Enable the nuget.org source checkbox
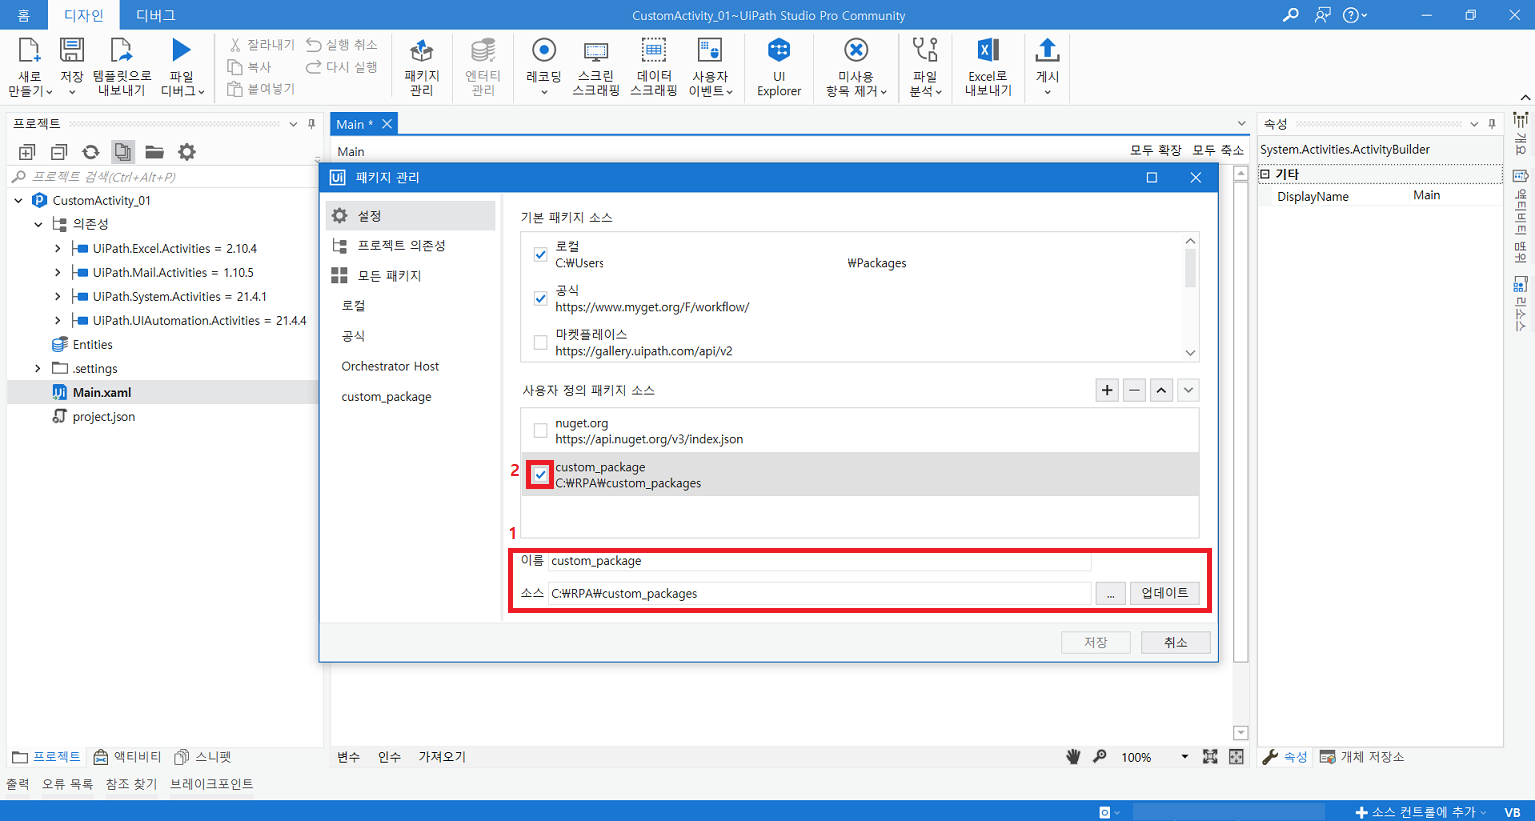1535x821 pixels. pos(541,431)
